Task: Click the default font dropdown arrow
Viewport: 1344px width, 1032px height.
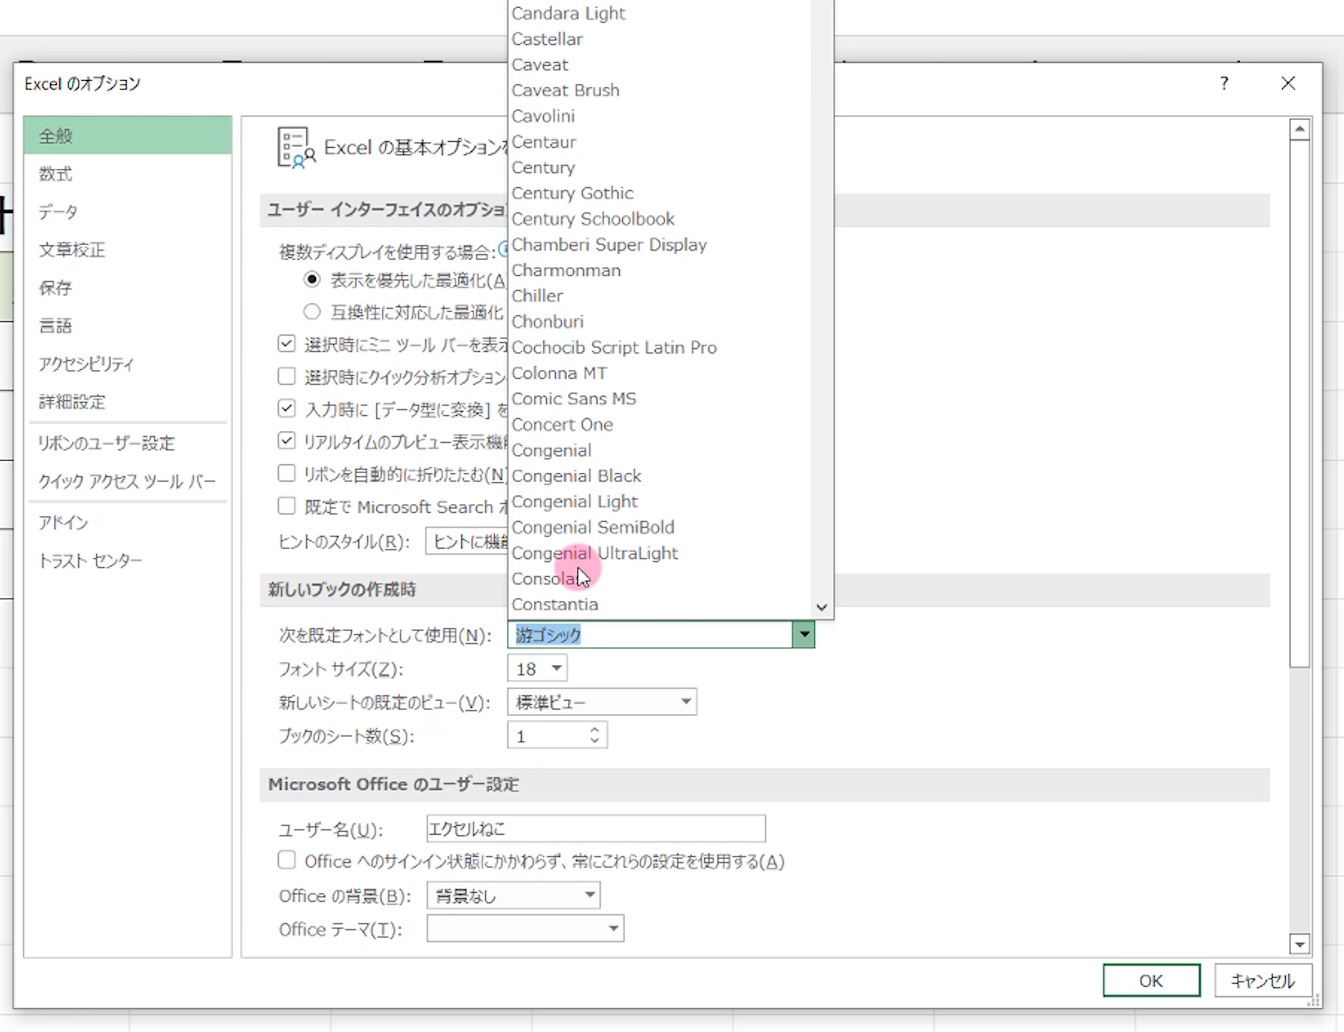Action: [803, 634]
